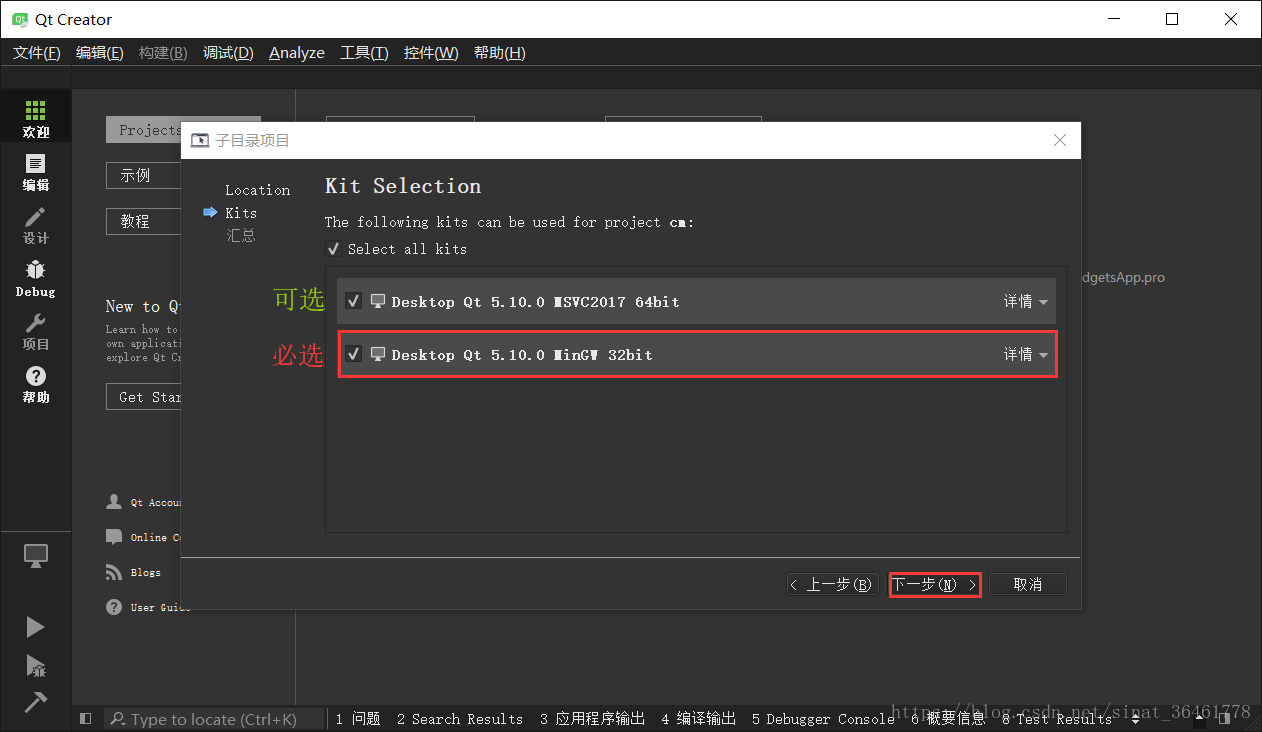Click the User Guide question icon
This screenshot has width=1262, height=732.
pos(114,607)
